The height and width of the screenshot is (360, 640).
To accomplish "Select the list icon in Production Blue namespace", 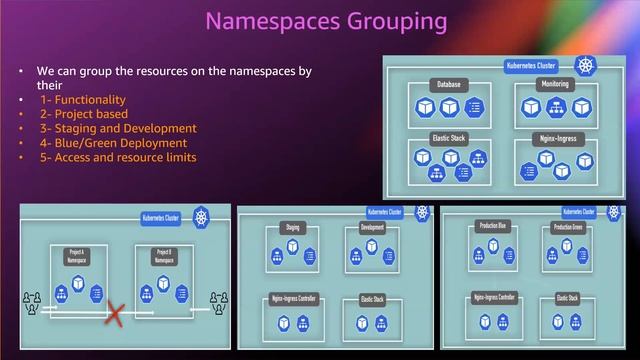I will click(509, 256).
